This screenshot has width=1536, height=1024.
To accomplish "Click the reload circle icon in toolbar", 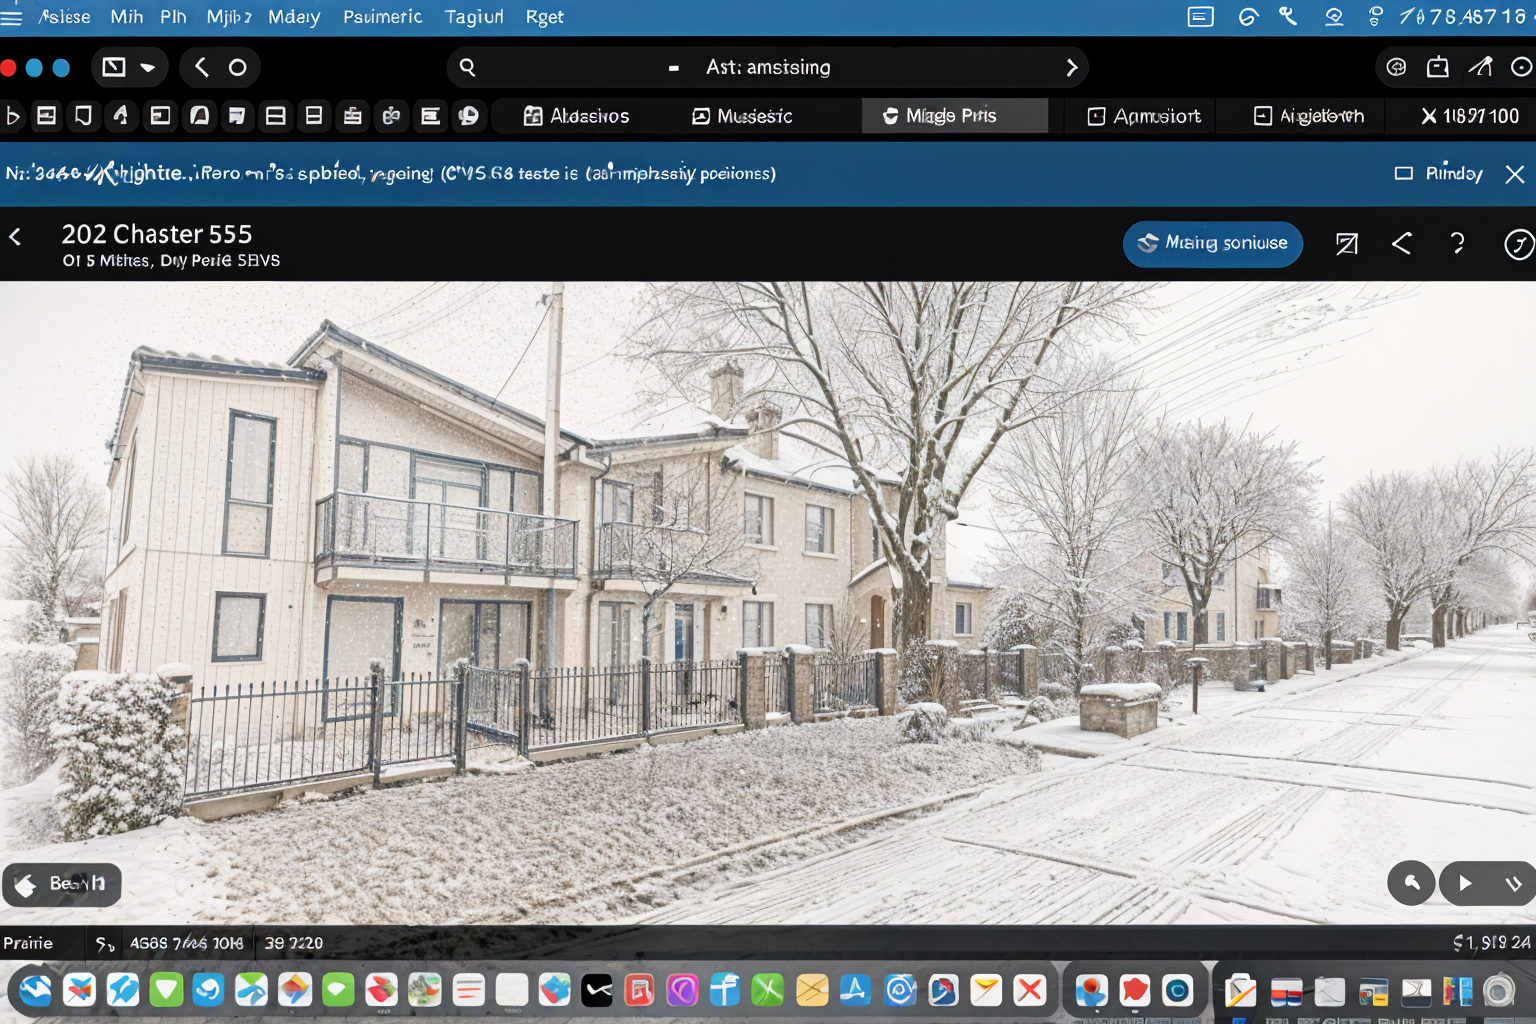I will click(237, 67).
